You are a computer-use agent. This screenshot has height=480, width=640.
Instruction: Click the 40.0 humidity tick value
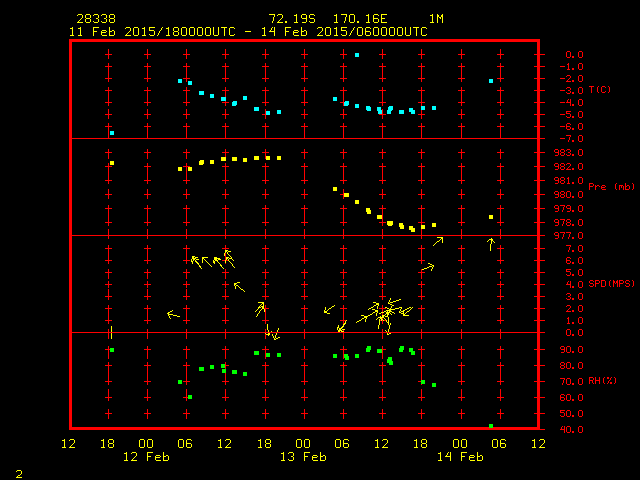pyautogui.click(x=571, y=429)
